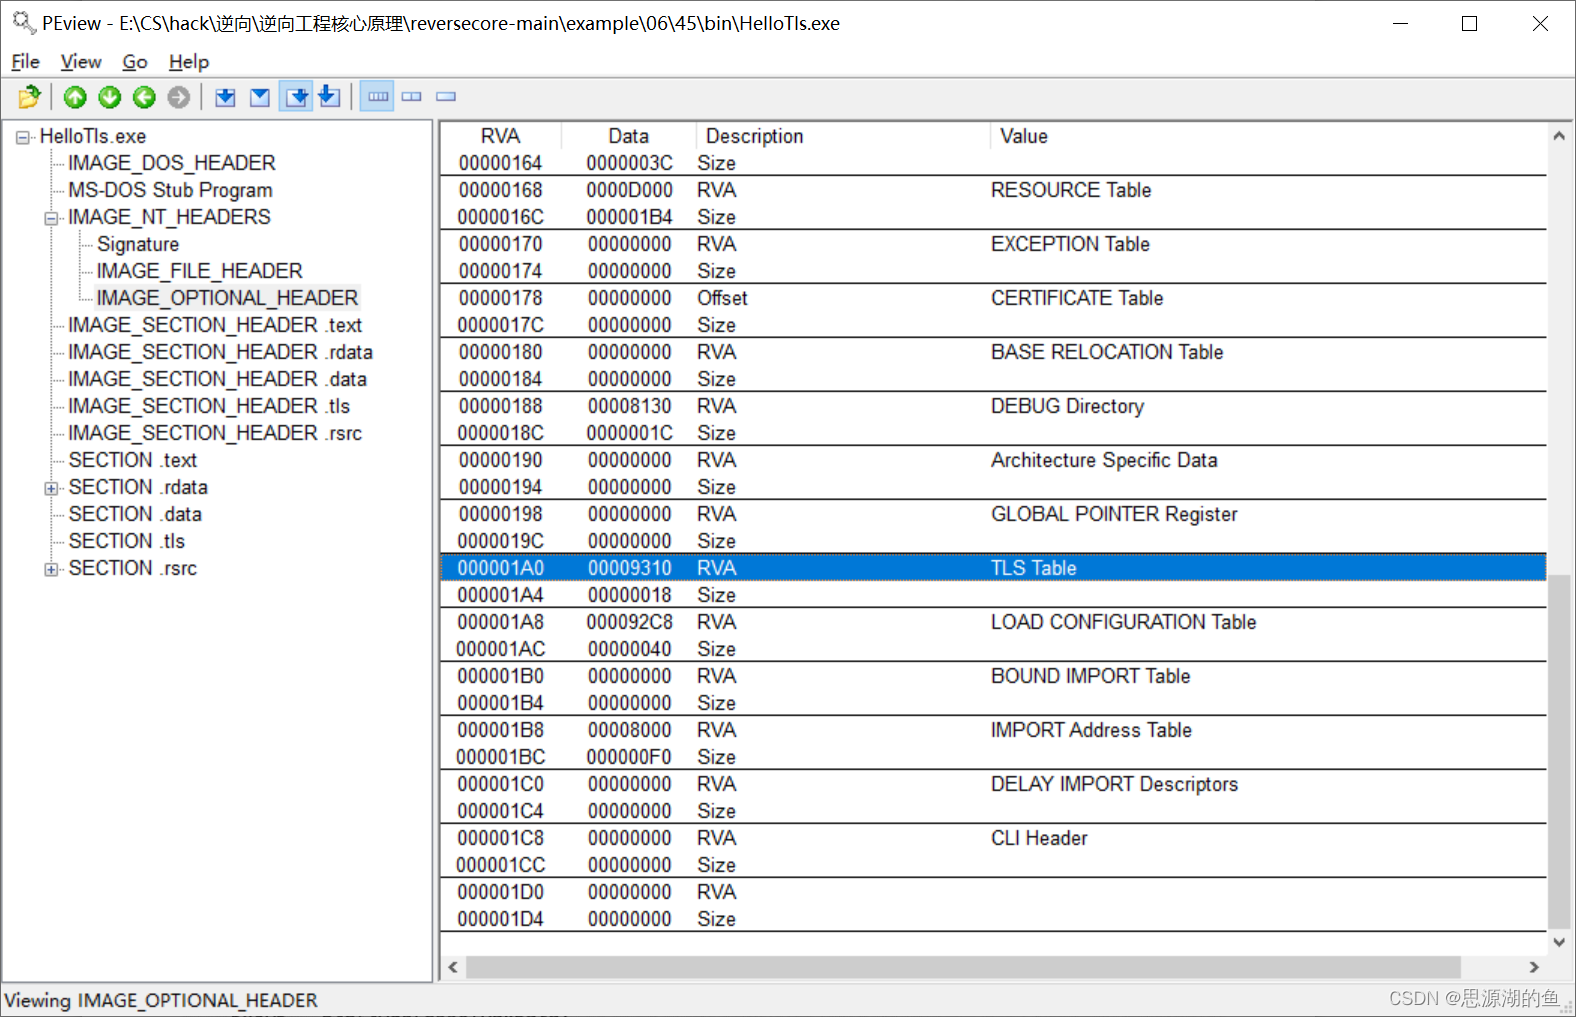Select IMAGE_SECTION_HEADER .tls in the tree
The height and width of the screenshot is (1017, 1576).
click(208, 406)
